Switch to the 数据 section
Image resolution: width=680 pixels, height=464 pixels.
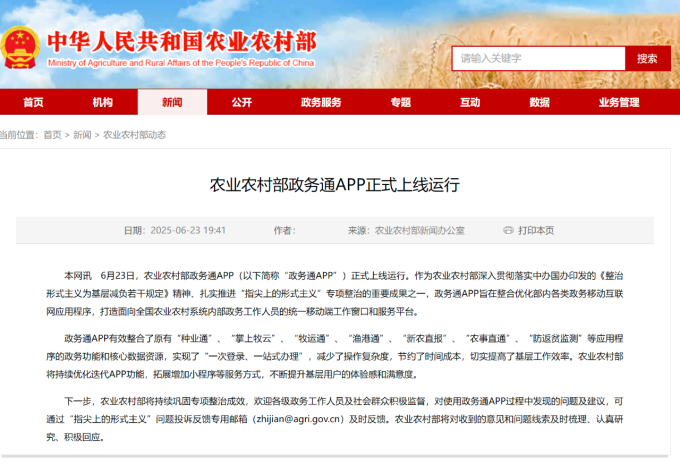pyautogui.click(x=539, y=102)
